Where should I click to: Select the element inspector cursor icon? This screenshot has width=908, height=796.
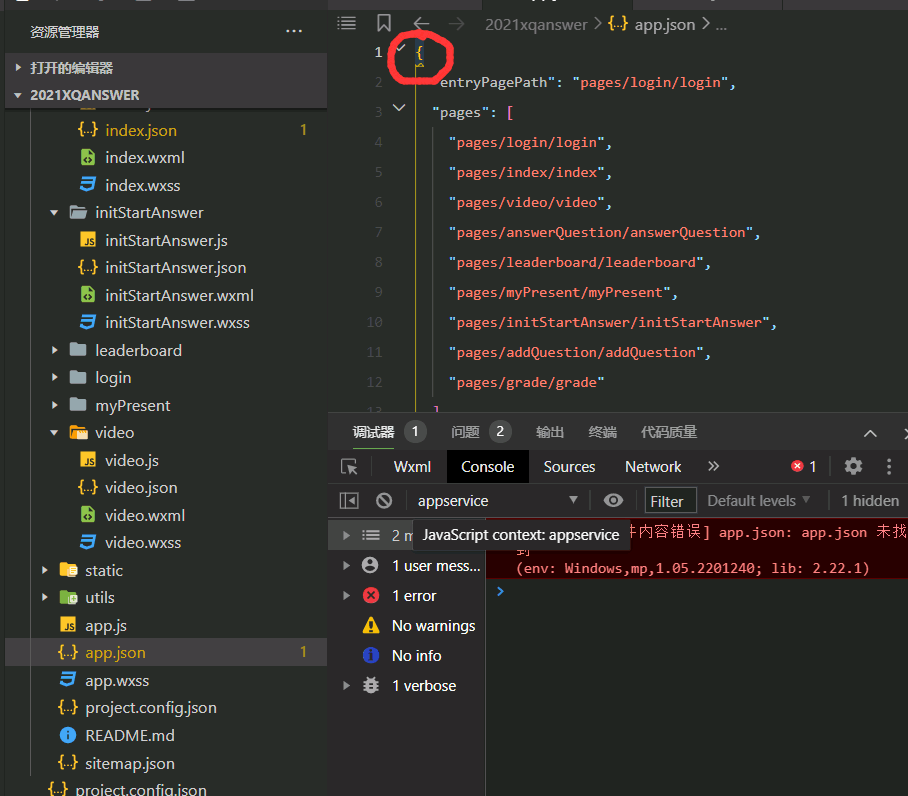point(349,467)
